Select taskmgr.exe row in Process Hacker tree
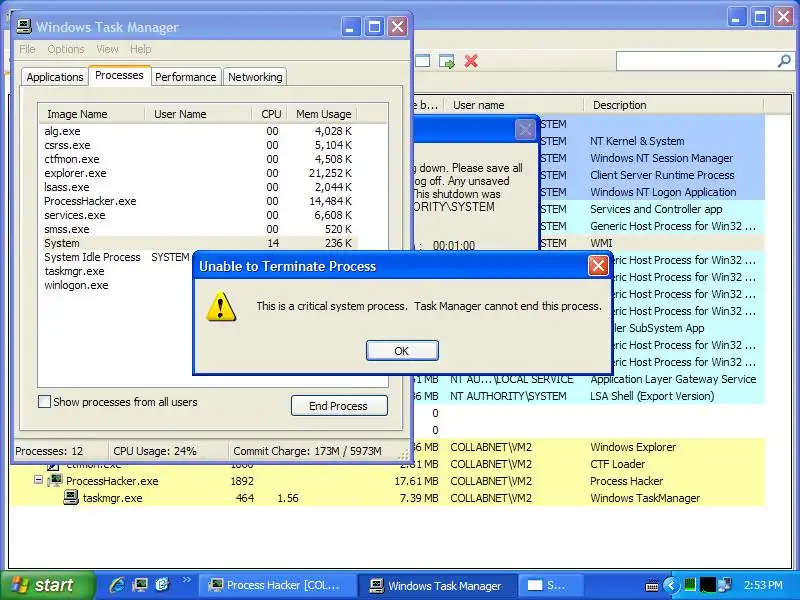 [x=388, y=498]
